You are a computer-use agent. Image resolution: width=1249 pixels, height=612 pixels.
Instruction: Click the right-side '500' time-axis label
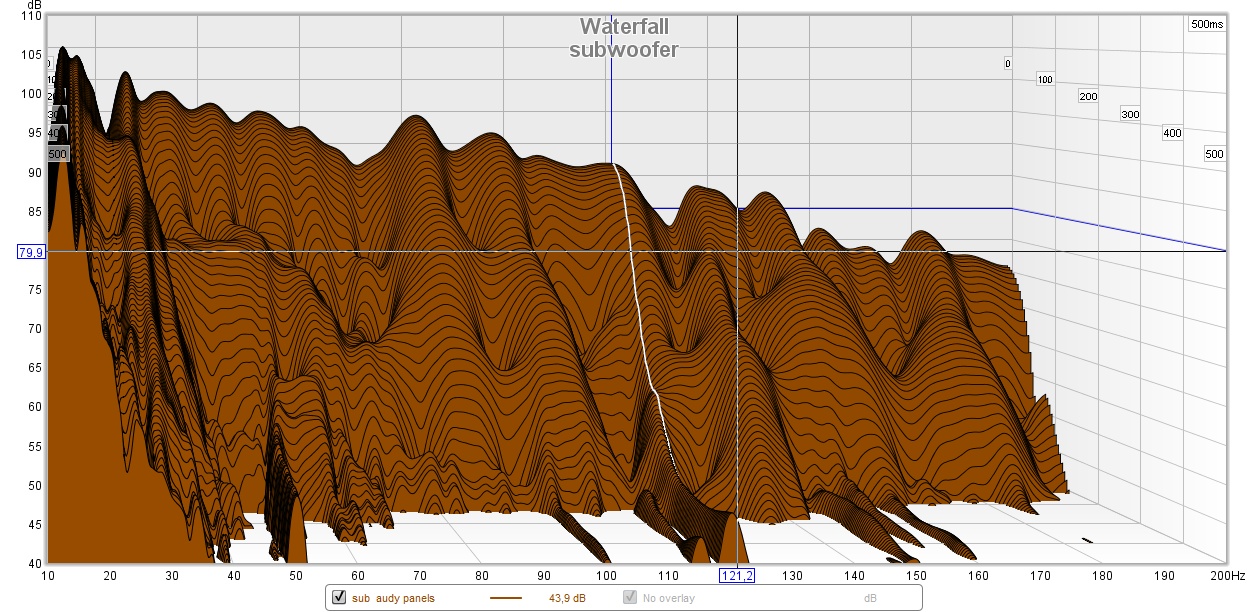[1214, 154]
